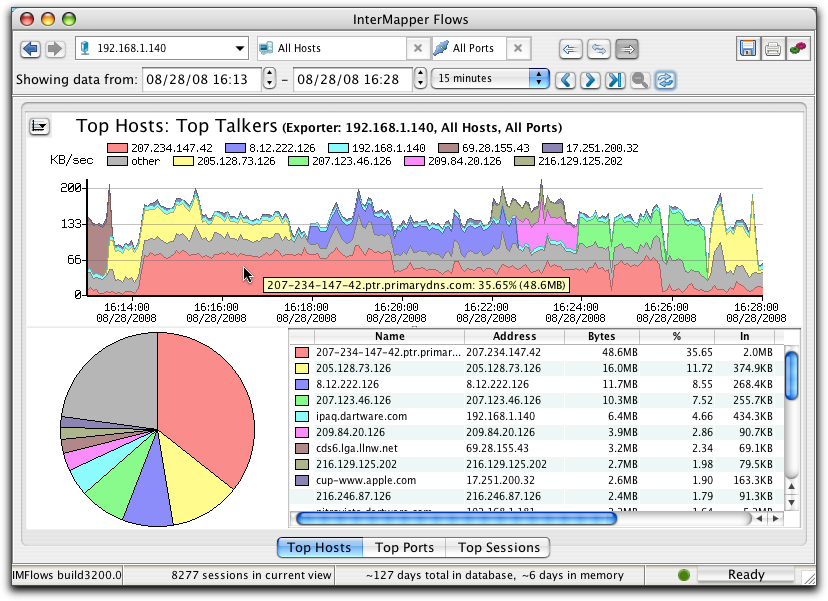The image size is (828, 601).
Task: Open the 15 minutes interval dropdown
Action: coord(489,78)
